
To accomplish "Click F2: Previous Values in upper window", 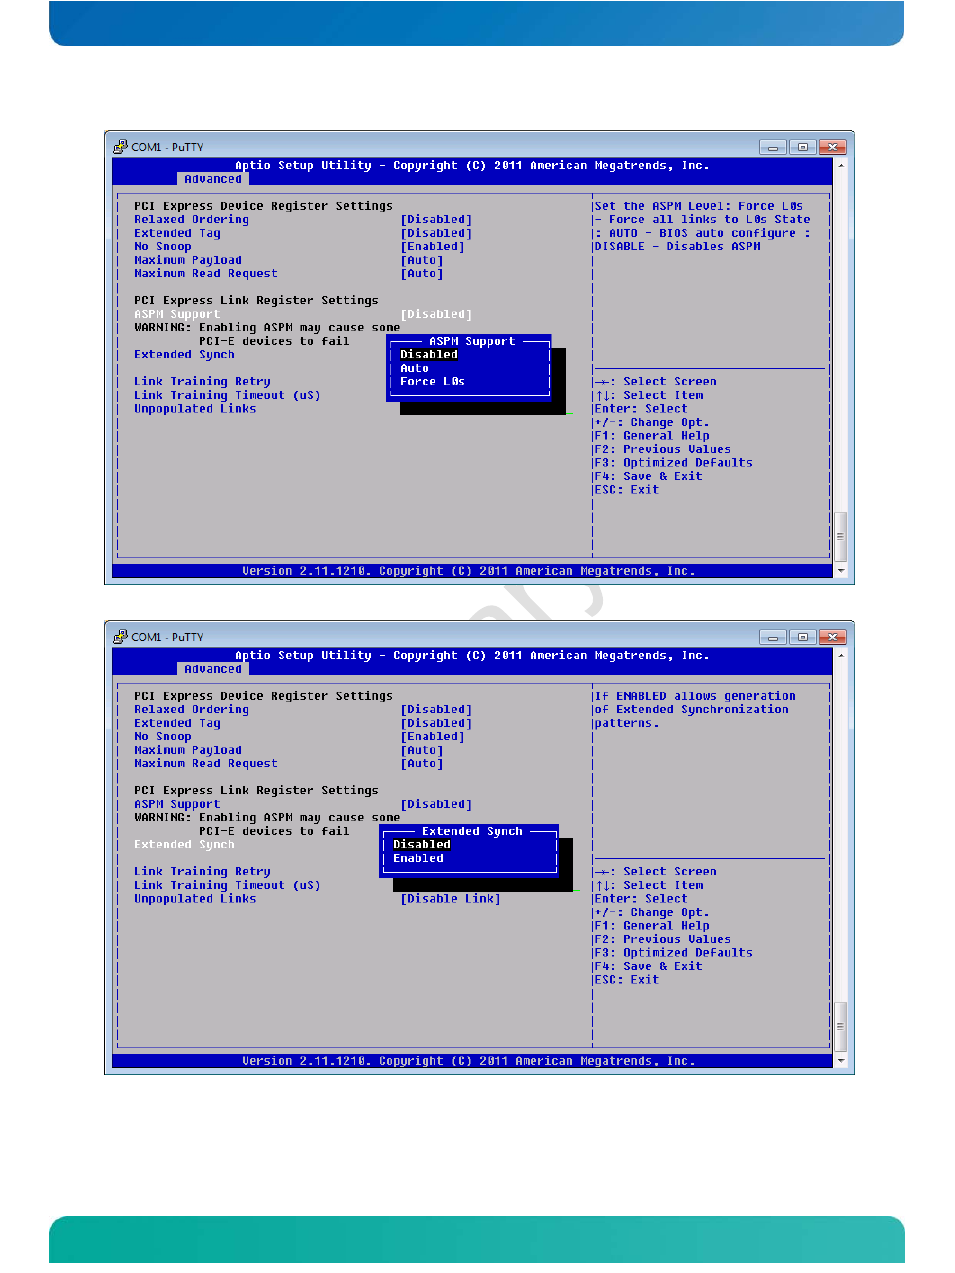I will pos(662,449).
